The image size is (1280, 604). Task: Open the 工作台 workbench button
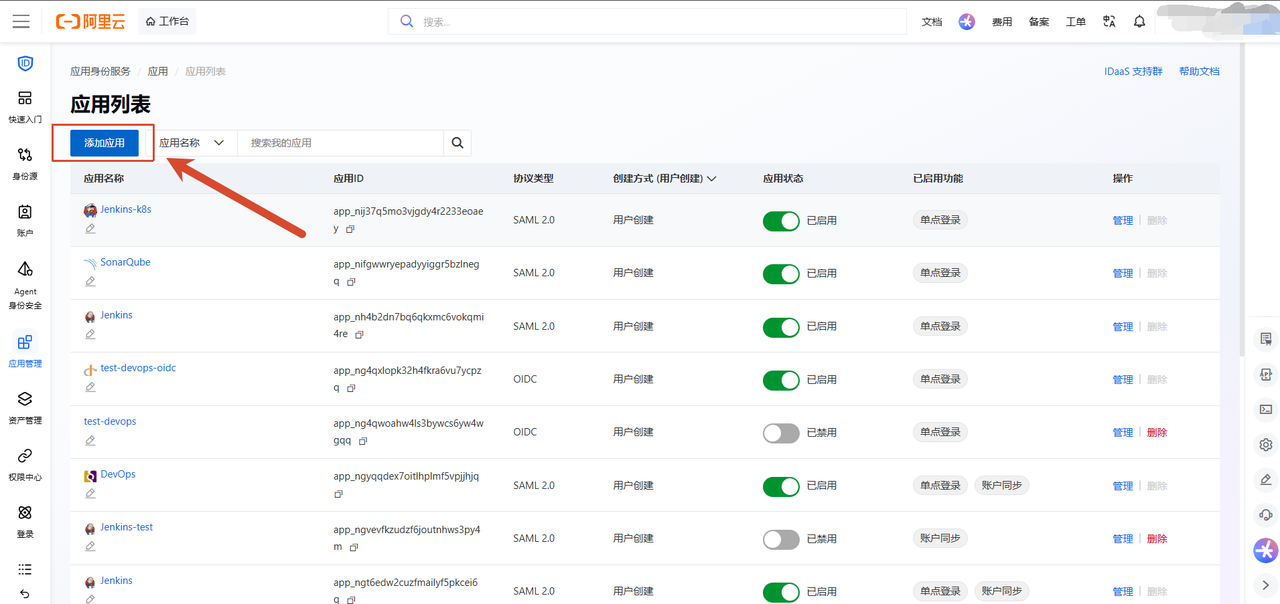tap(167, 21)
